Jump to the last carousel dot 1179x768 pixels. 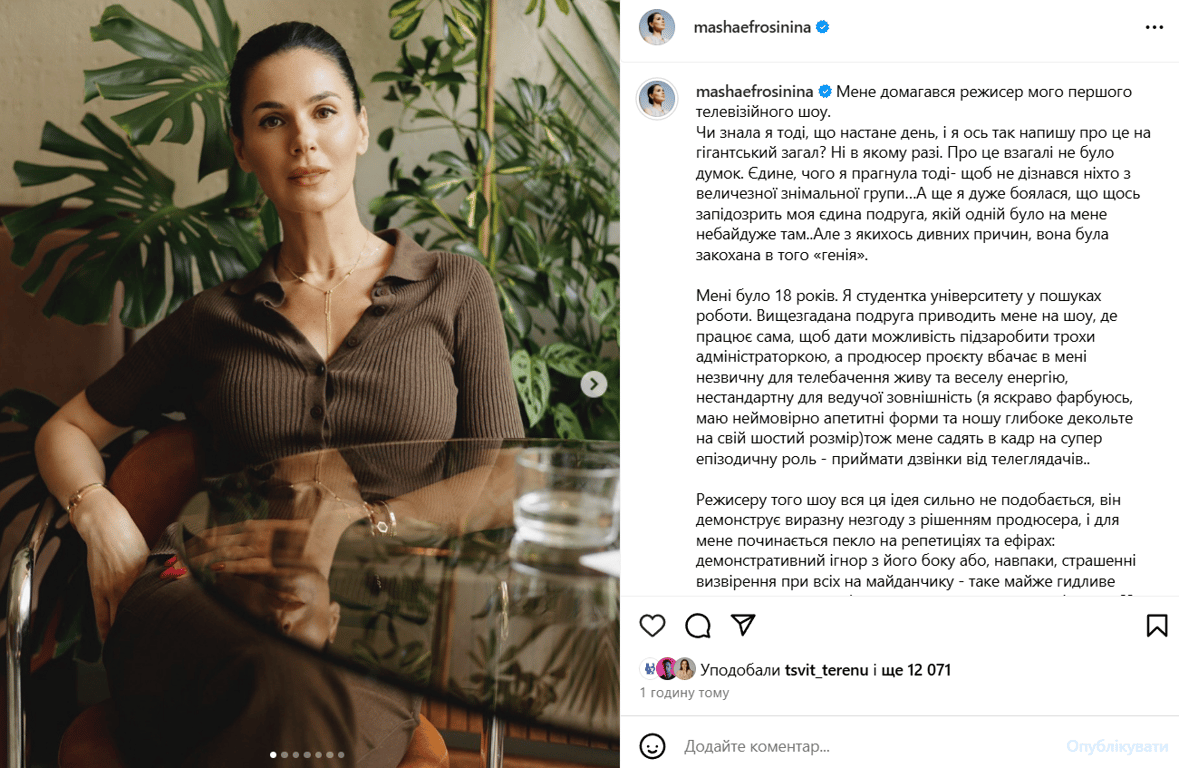click(341, 754)
